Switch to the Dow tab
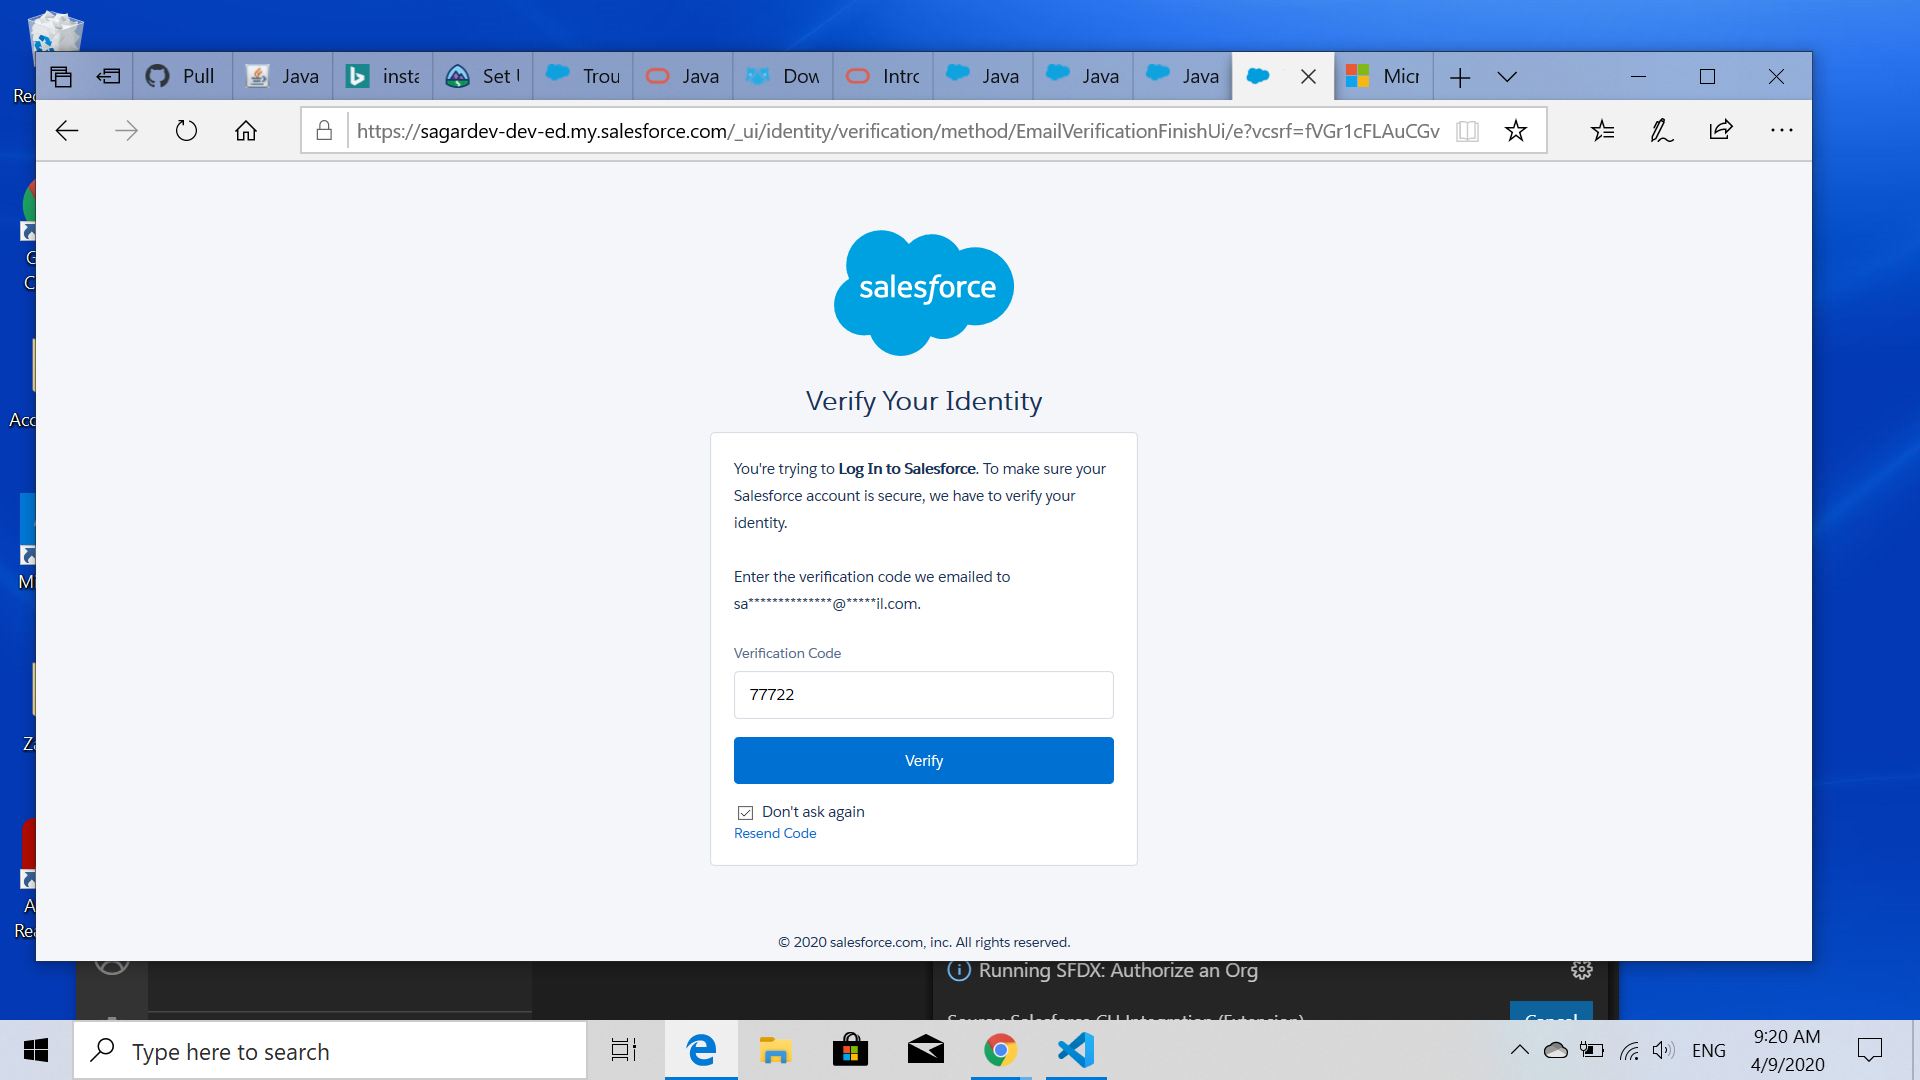Image resolution: width=1920 pixels, height=1080 pixels. [x=782, y=76]
